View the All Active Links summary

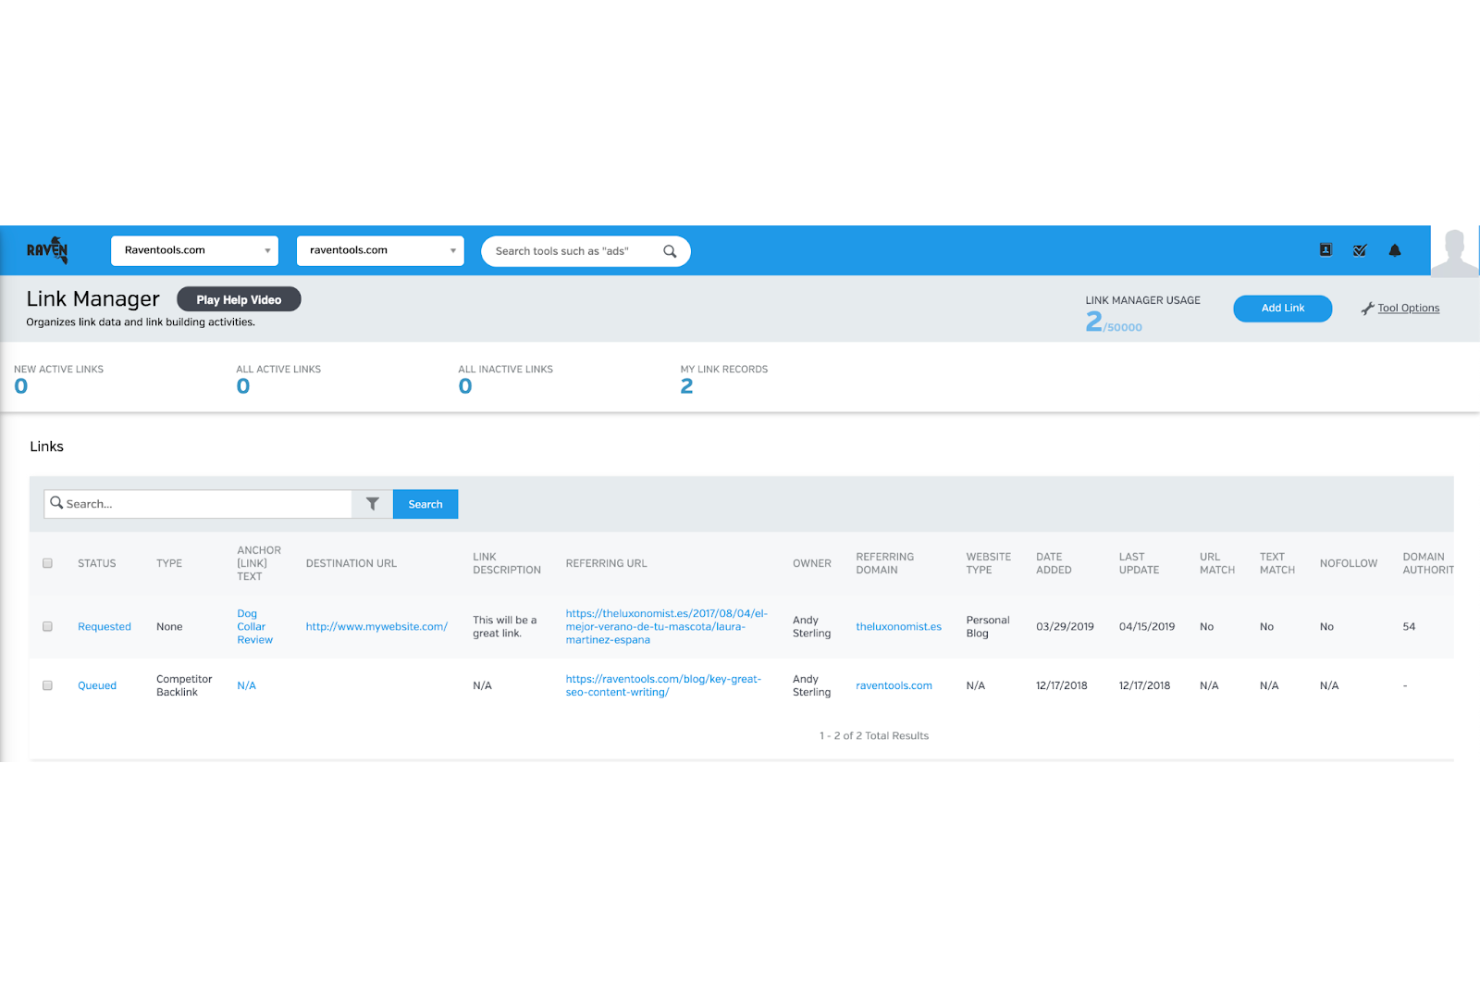coord(279,378)
